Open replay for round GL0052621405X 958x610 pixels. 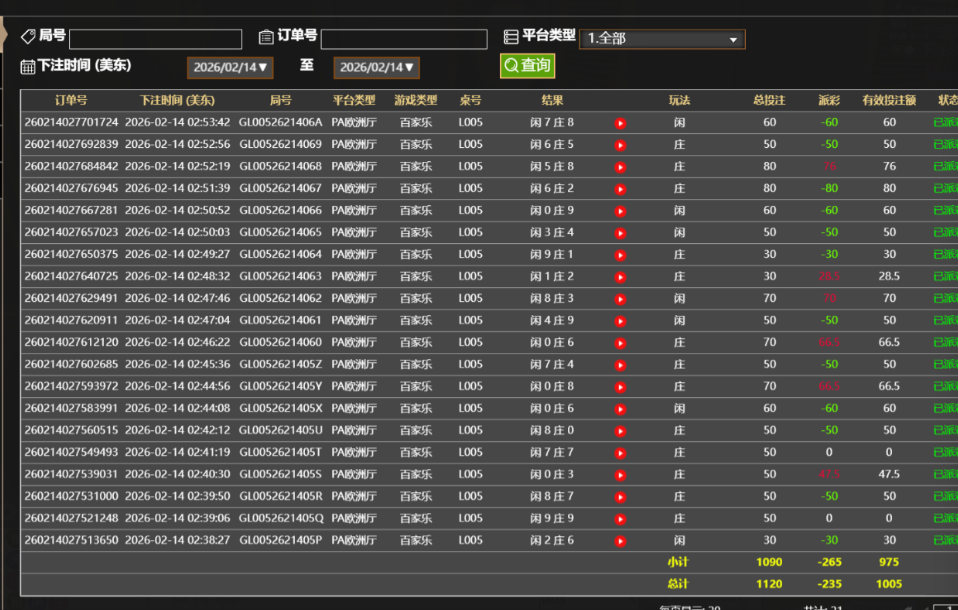point(620,409)
